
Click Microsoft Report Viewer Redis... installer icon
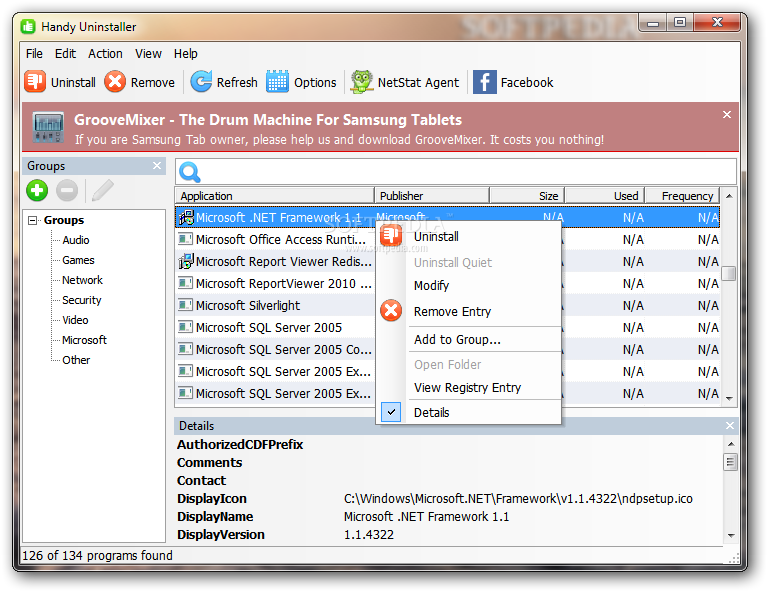tap(186, 261)
